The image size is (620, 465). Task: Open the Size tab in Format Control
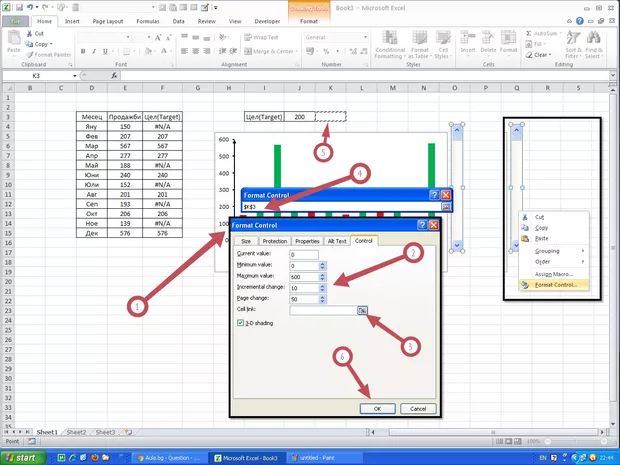click(x=246, y=241)
